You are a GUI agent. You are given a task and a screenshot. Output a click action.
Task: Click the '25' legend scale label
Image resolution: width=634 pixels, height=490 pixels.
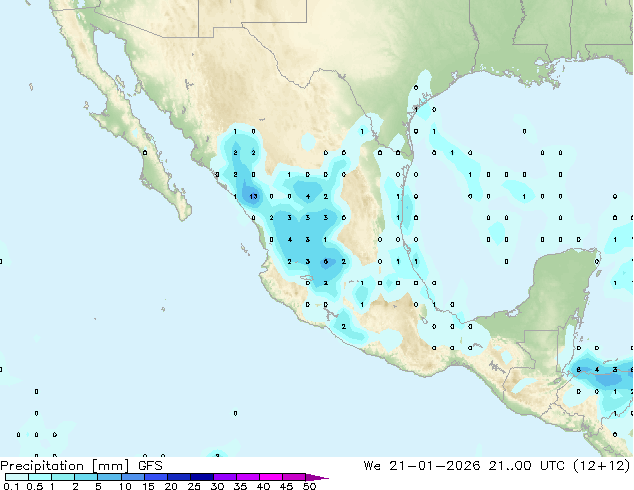point(194,486)
